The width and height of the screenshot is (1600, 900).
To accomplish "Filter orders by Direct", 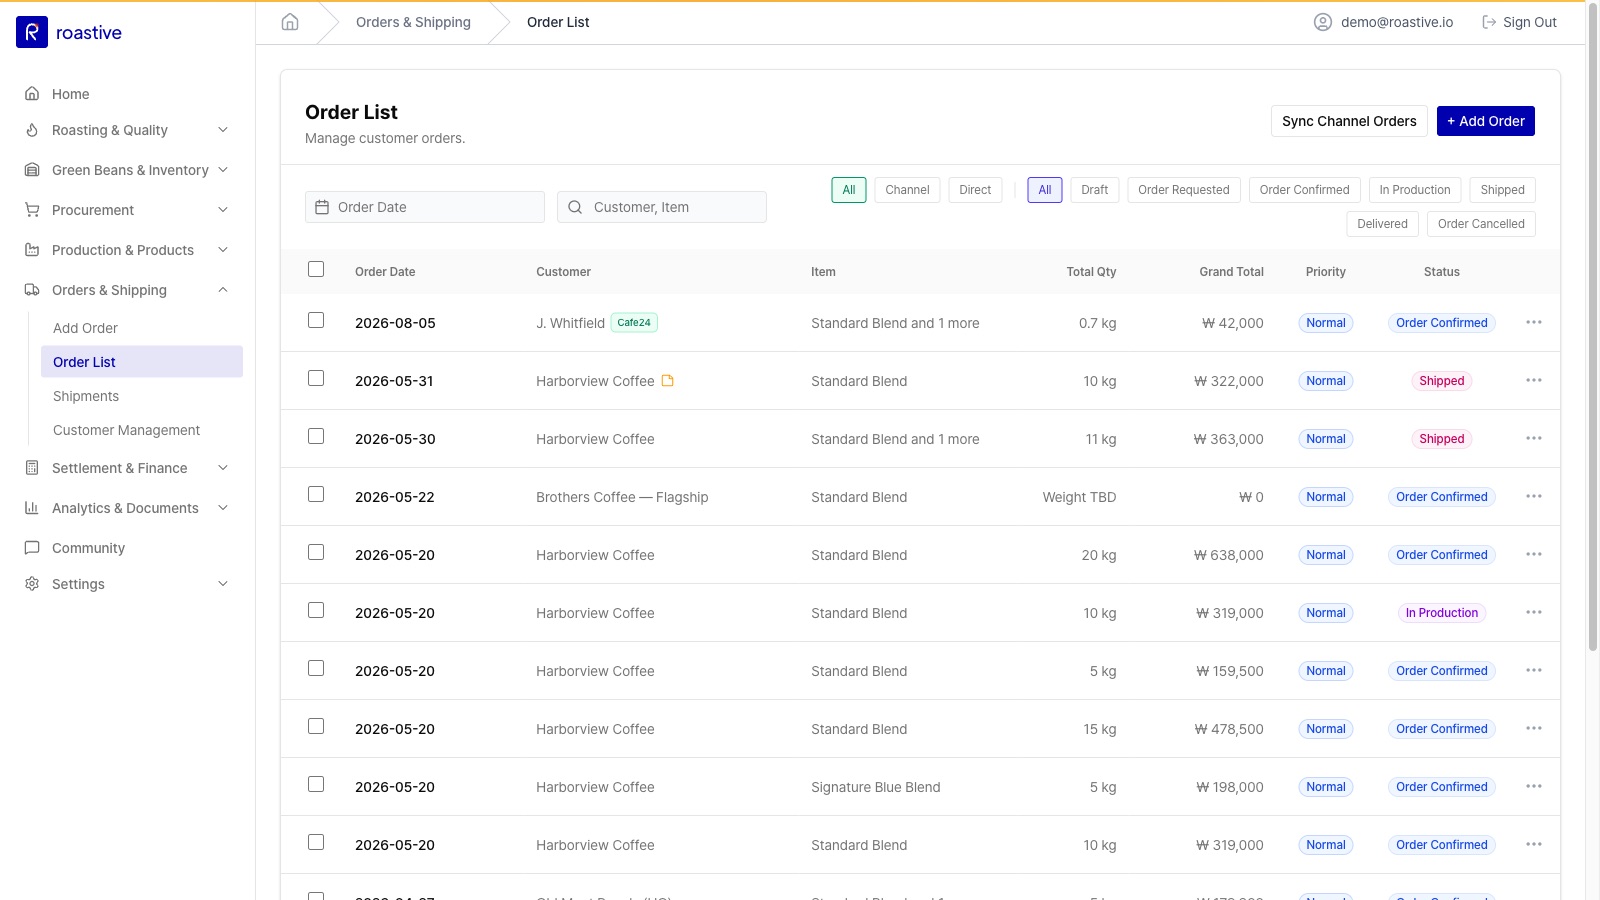I will pos(975,190).
